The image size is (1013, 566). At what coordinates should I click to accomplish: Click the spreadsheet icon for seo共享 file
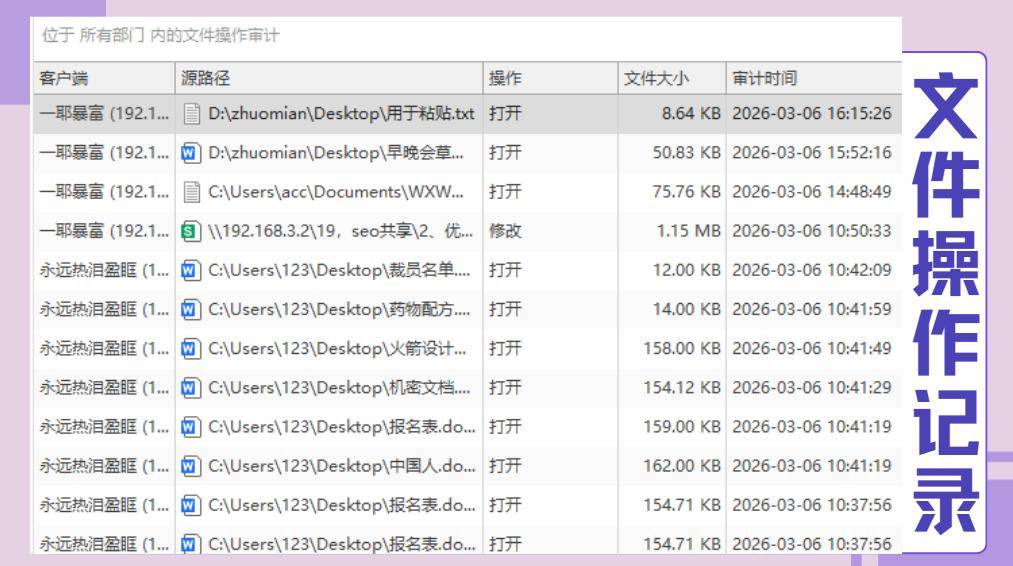point(192,231)
